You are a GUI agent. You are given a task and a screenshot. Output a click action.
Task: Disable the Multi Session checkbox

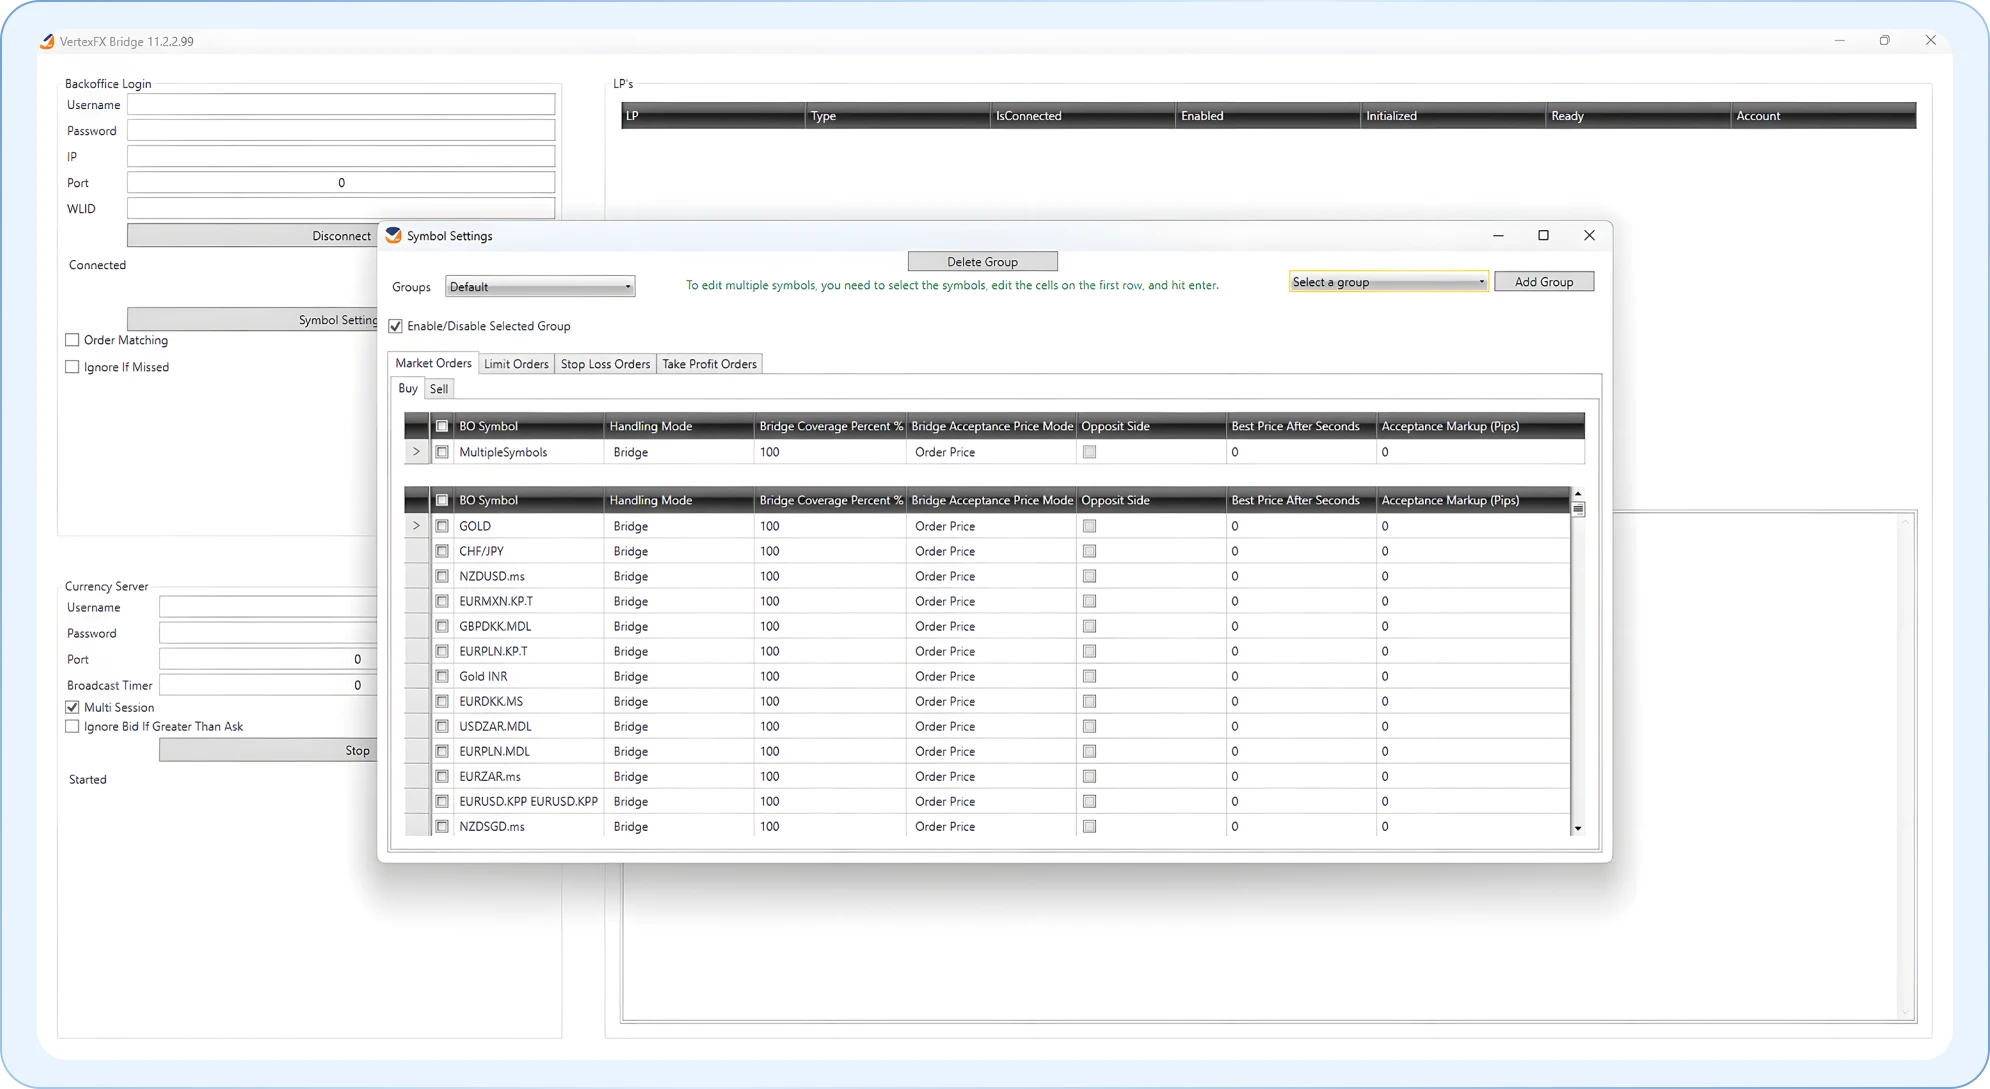tap(72, 706)
